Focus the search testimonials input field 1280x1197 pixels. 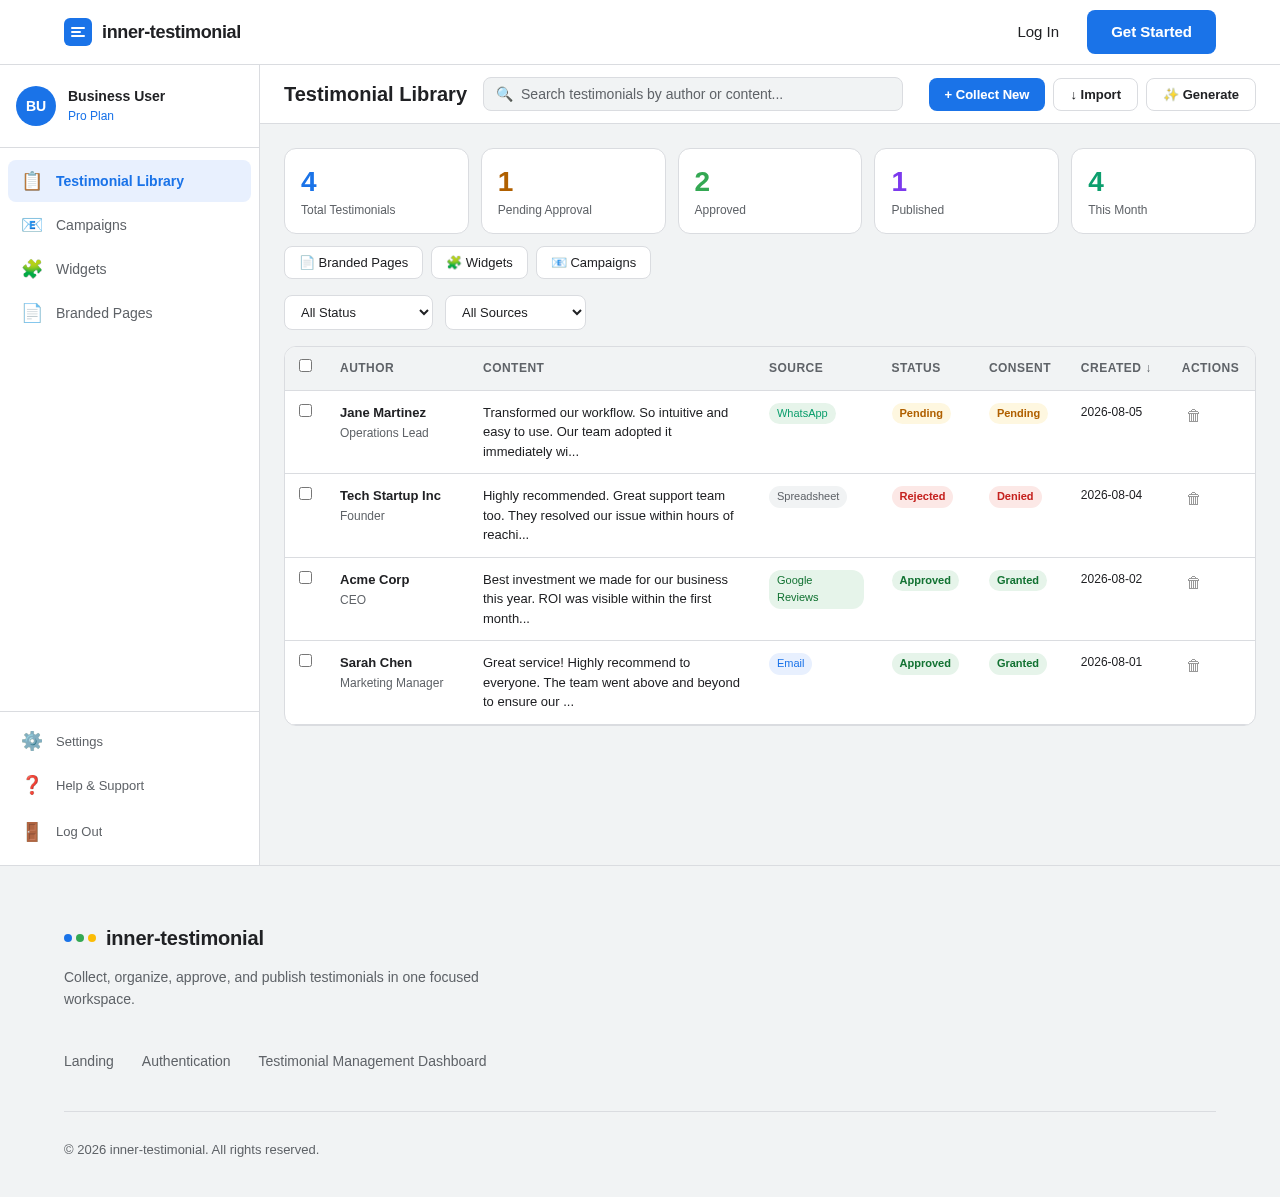[x=692, y=94]
